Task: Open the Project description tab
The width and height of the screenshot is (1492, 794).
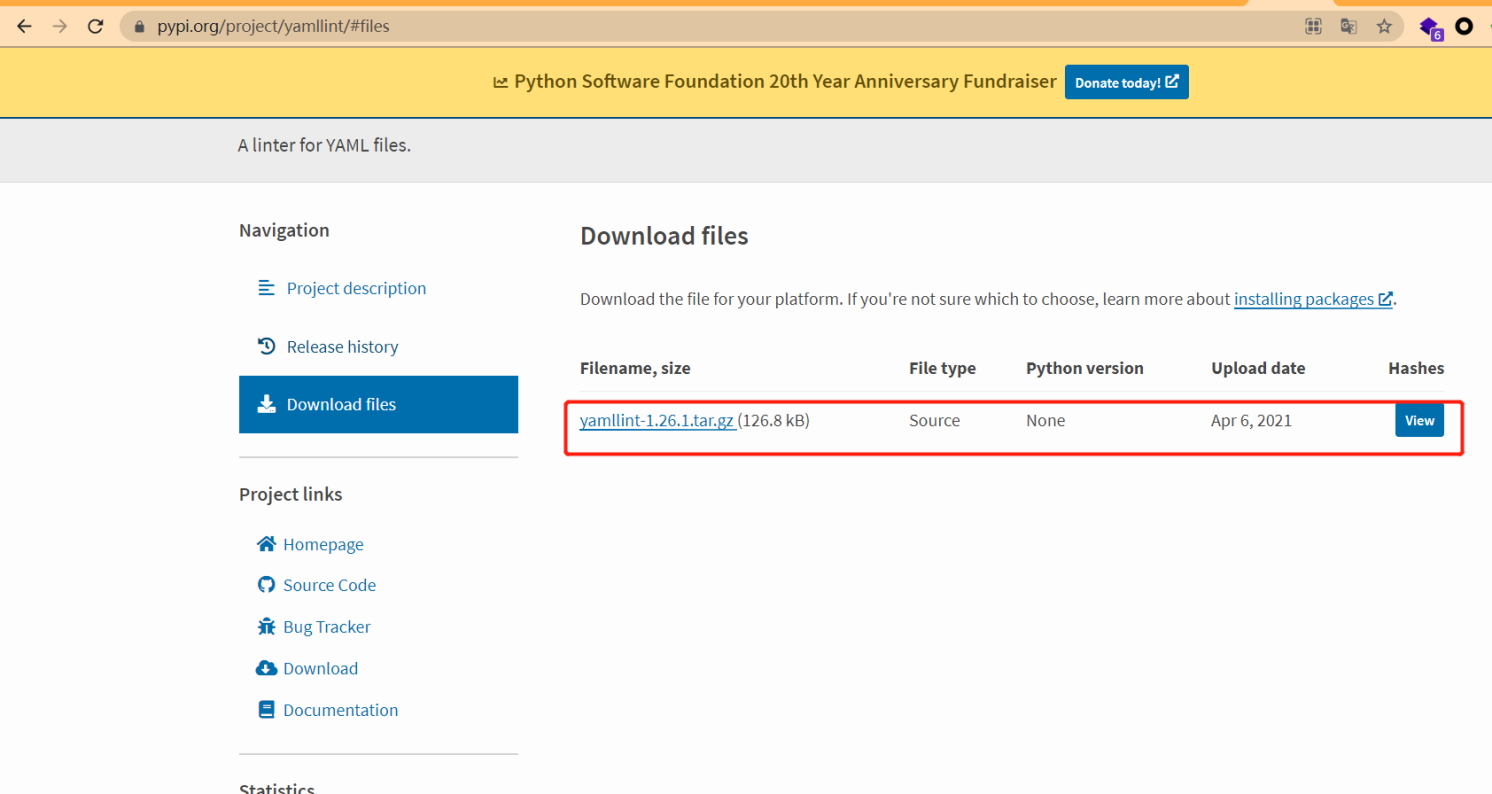Action: (x=356, y=288)
